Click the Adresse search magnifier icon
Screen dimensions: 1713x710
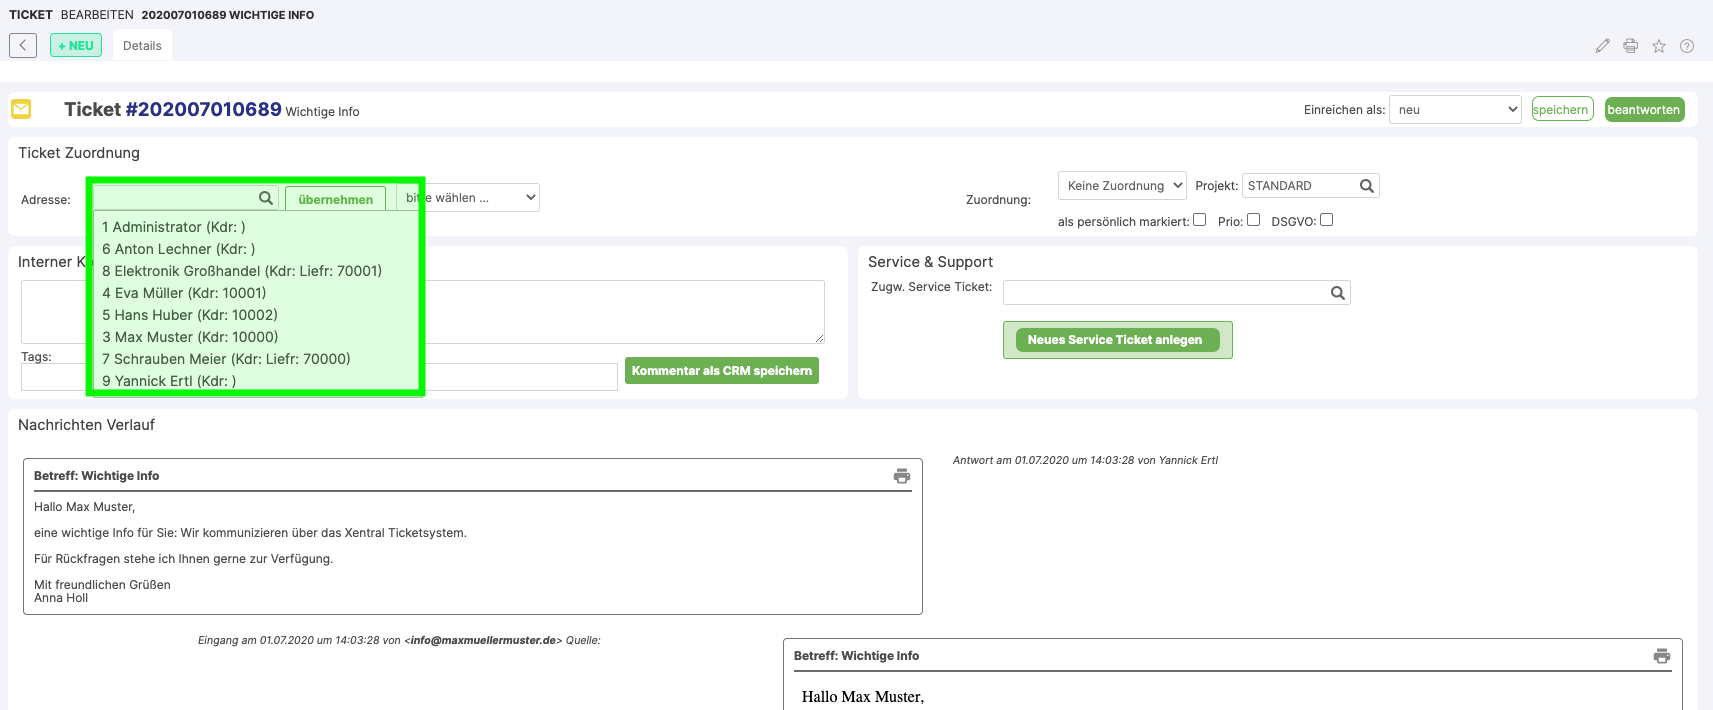266,198
